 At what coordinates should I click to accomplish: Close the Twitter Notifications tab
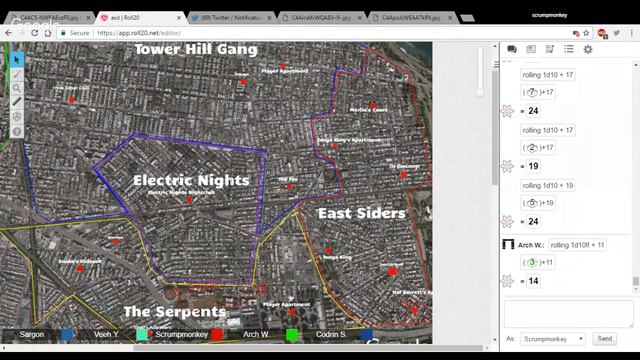click(x=269, y=18)
